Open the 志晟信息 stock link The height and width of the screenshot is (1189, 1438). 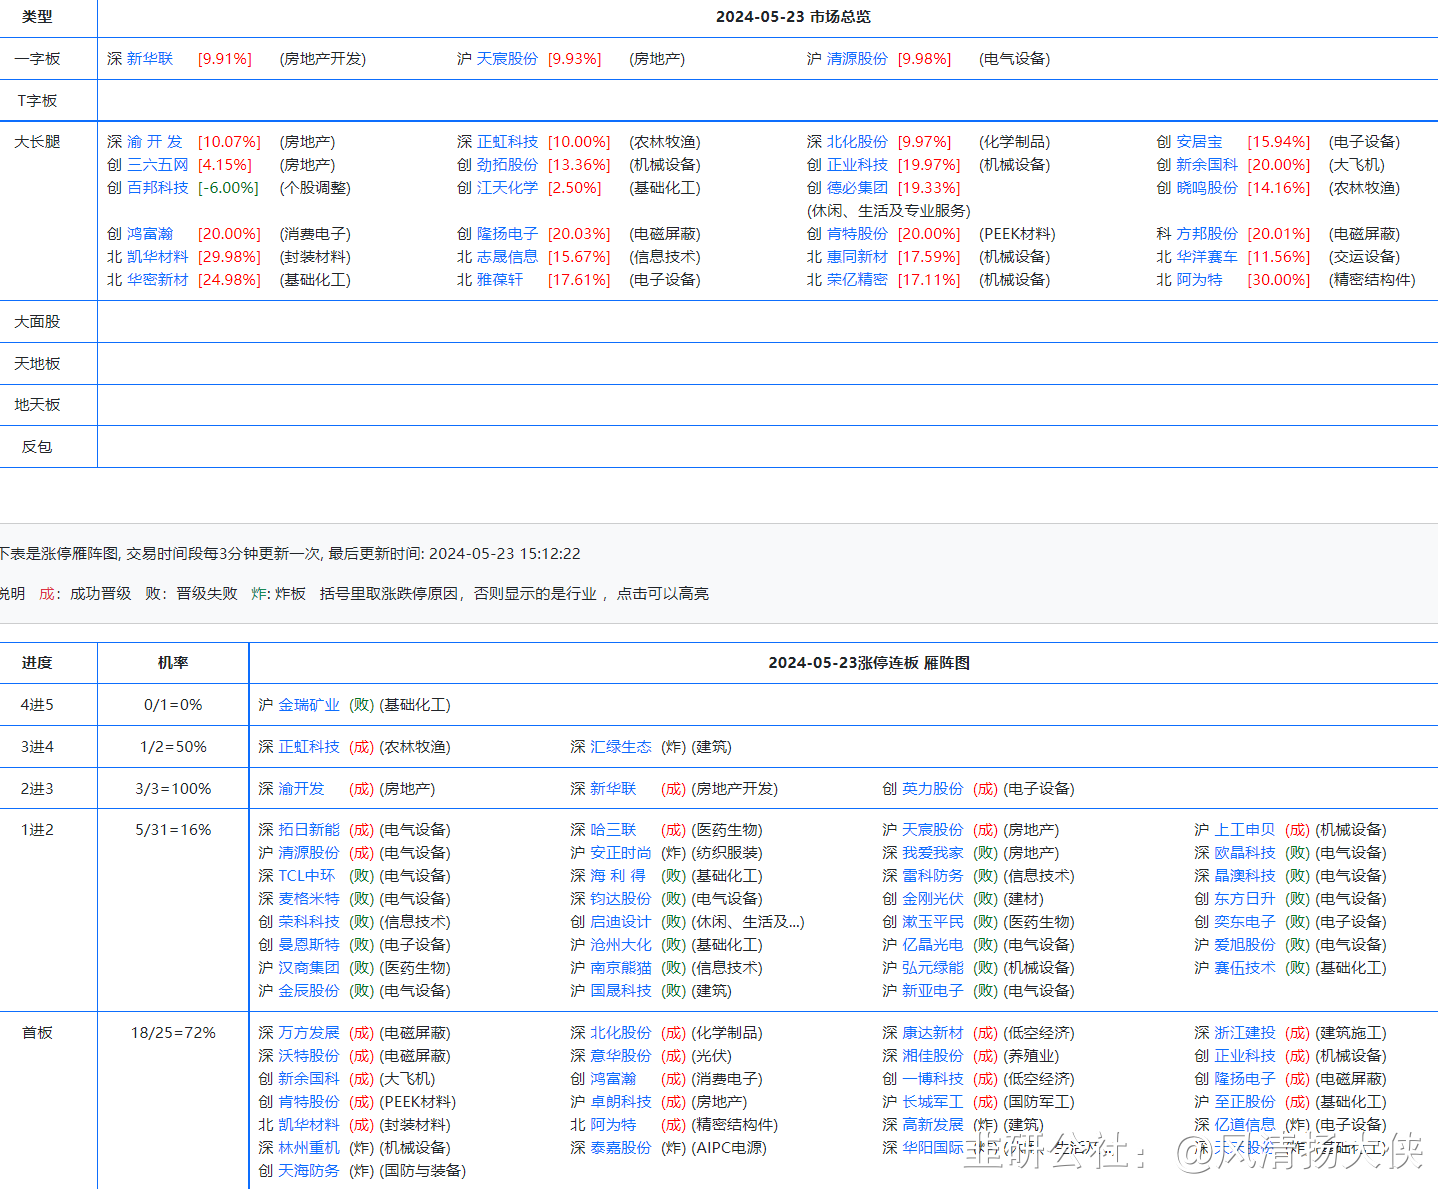[507, 257]
